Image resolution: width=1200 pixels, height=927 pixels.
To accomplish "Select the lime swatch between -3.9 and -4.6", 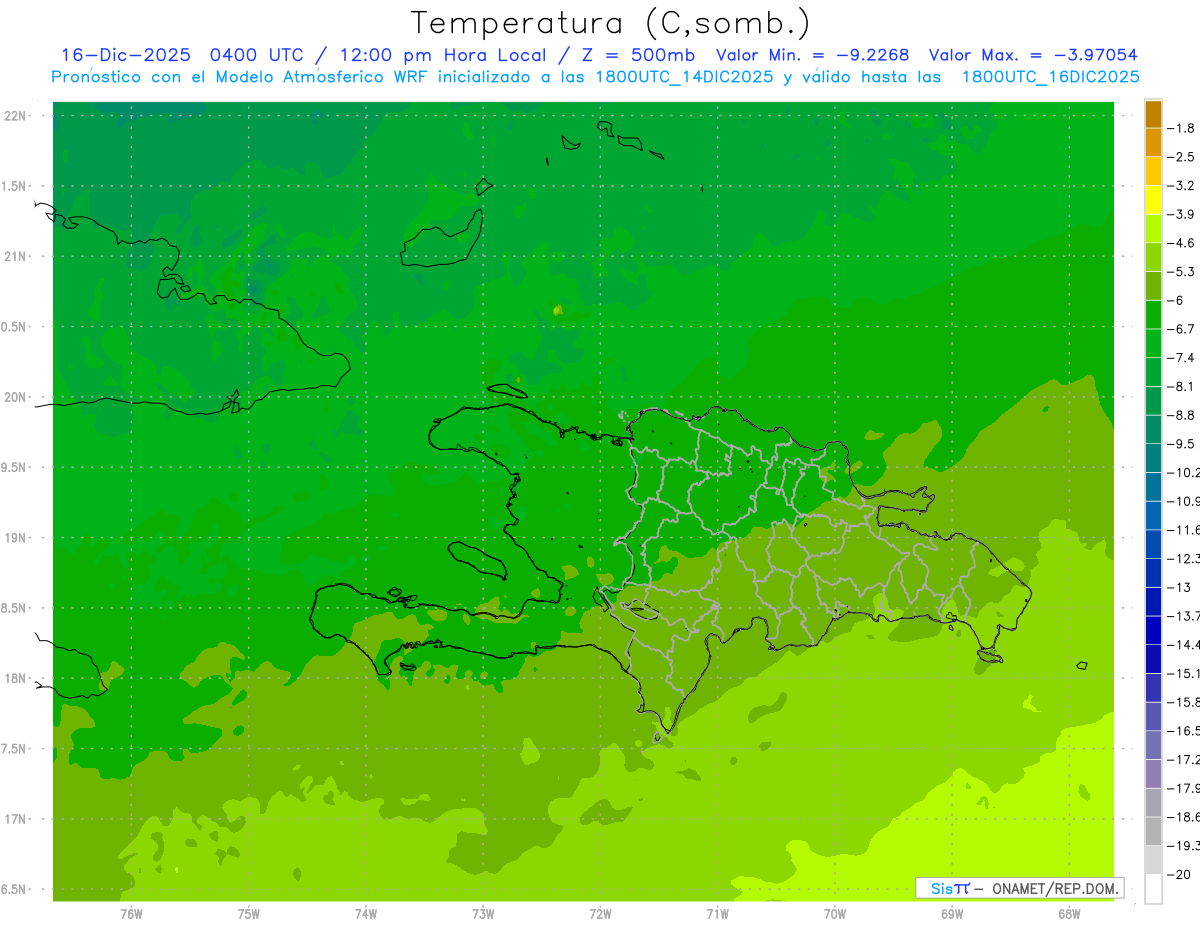I will click(x=1153, y=229).
